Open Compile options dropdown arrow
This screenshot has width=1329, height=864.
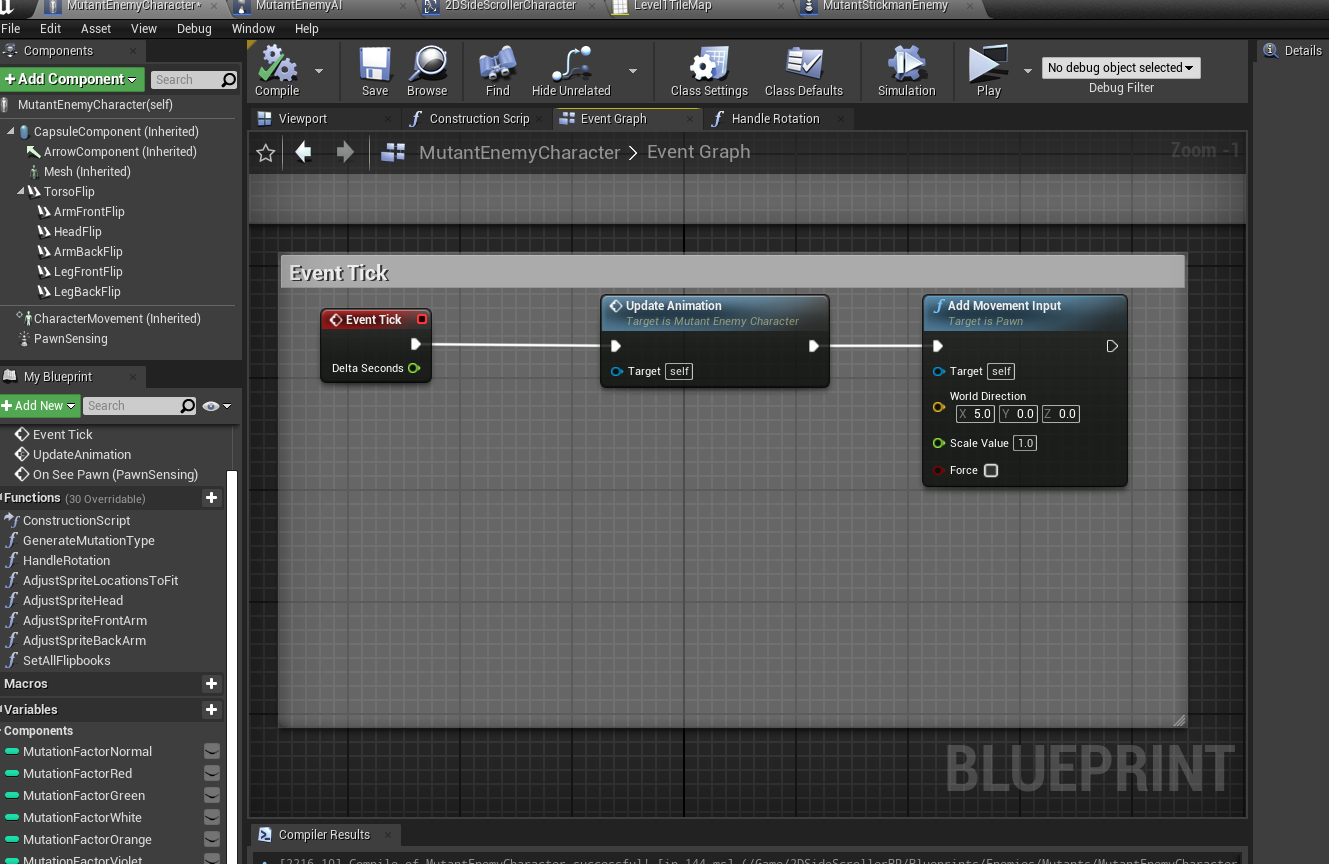tap(319, 71)
